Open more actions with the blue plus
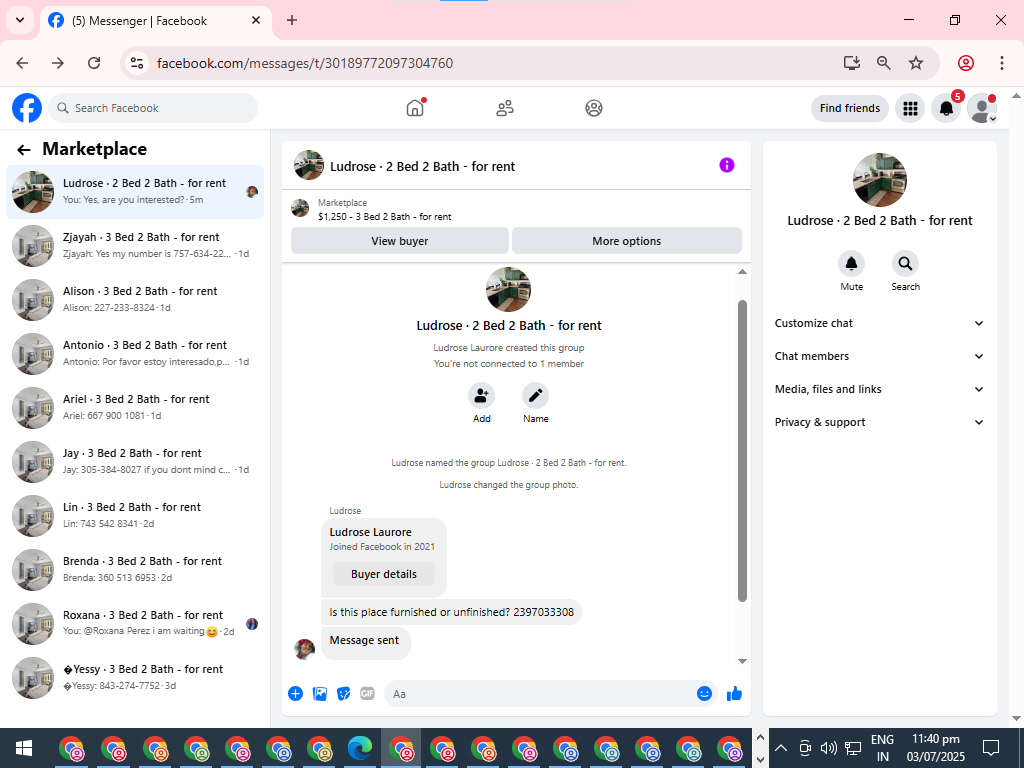Screen dimensions: 1024x768 click(295, 694)
